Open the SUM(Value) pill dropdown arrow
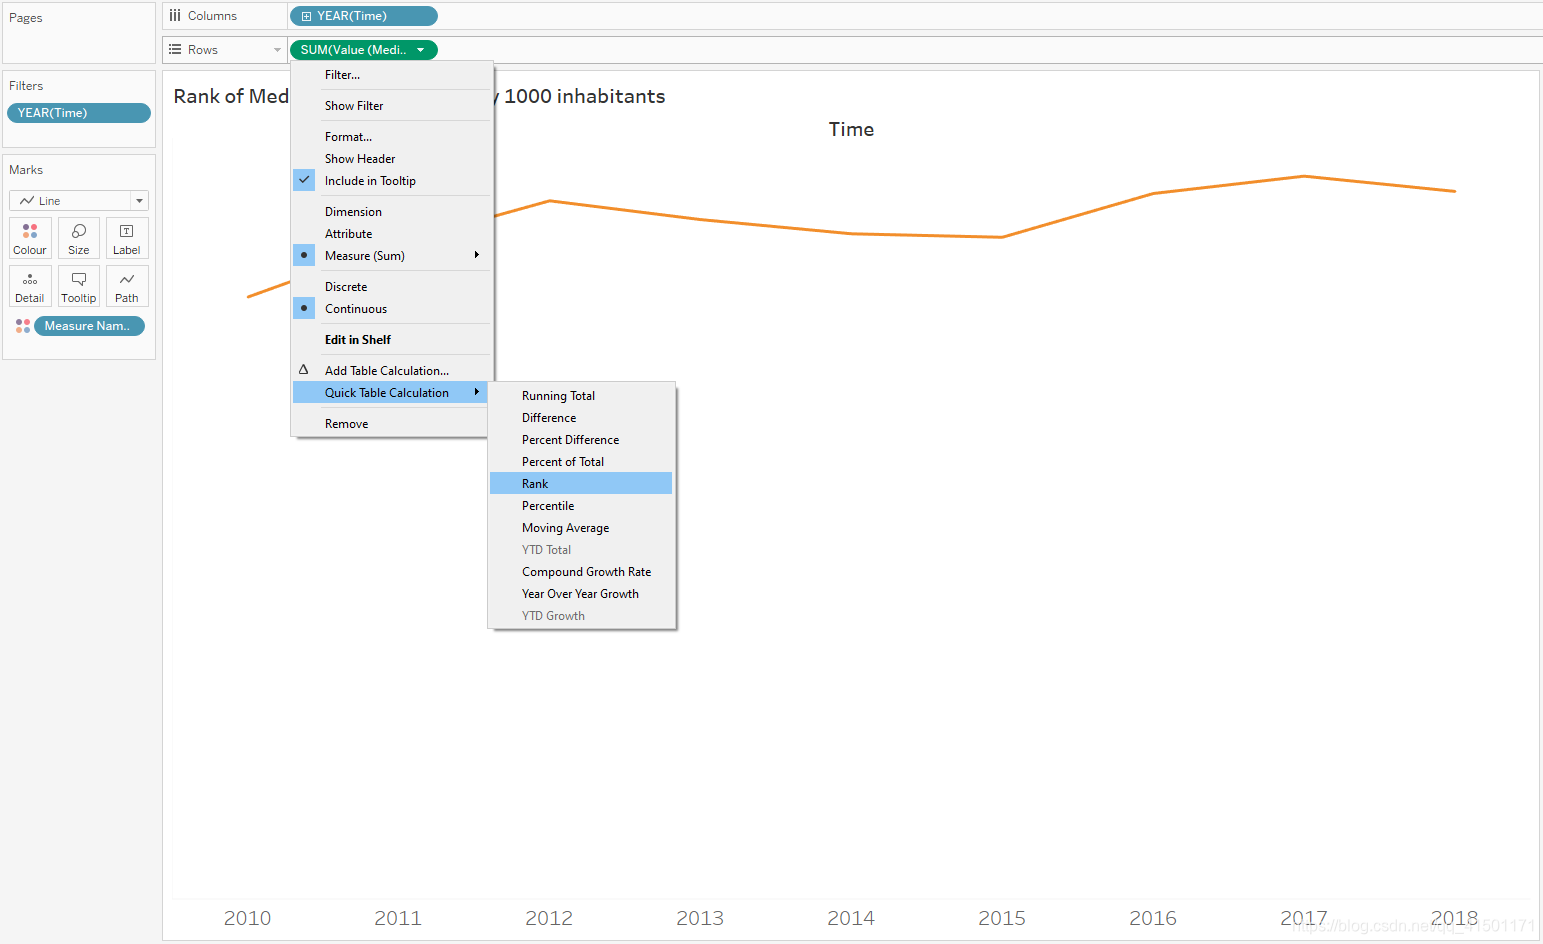This screenshot has height=944, width=1543. [421, 50]
